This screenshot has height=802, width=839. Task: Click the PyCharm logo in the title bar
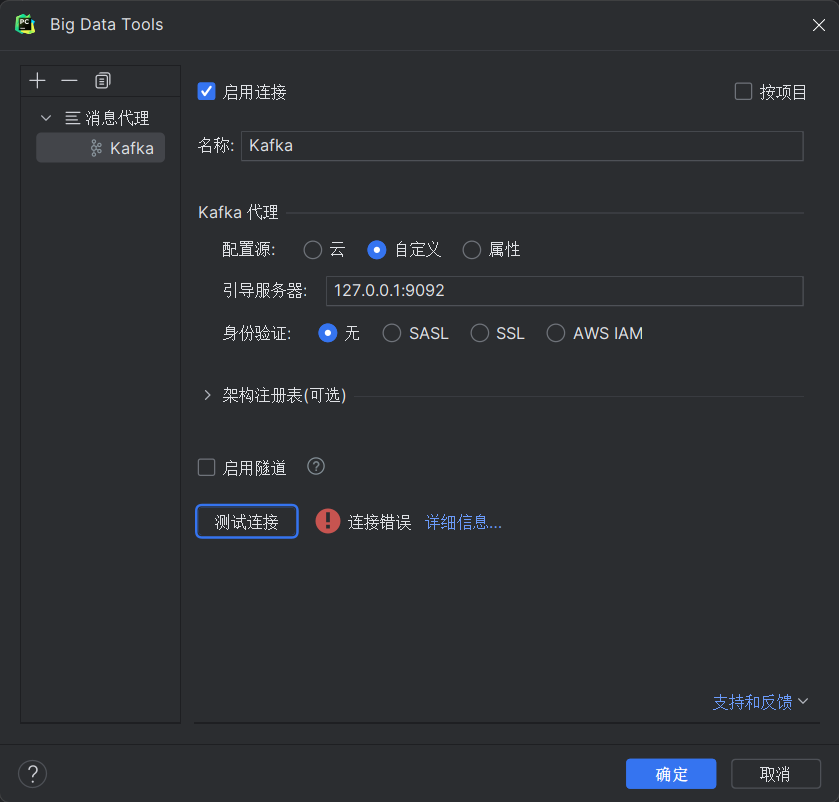point(25,25)
